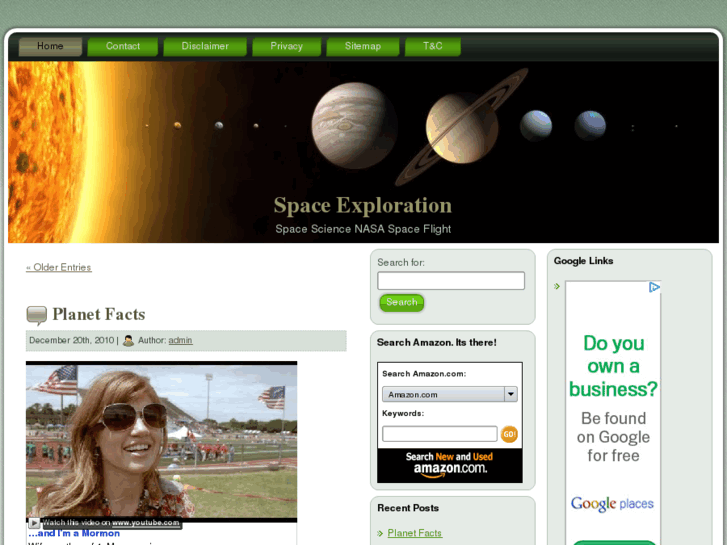Image resolution: width=727 pixels, height=545 pixels.
Task: Go to the Disclaimer page
Action: pyautogui.click(x=205, y=46)
